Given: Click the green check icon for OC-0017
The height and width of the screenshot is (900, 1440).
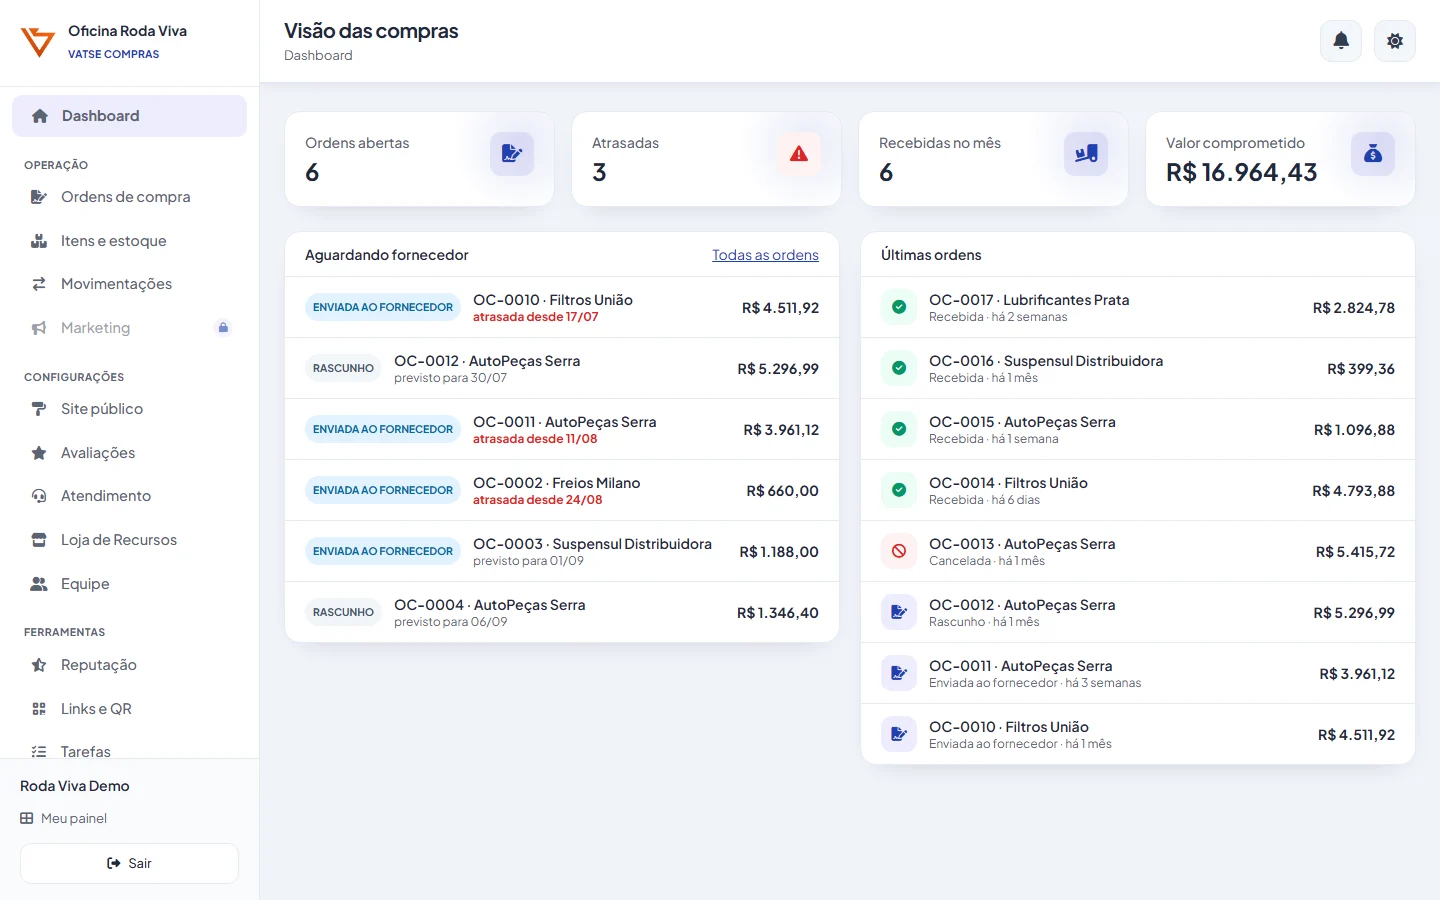Looking at the screenshot, I should pyautogui.click(x=899, y=307).
